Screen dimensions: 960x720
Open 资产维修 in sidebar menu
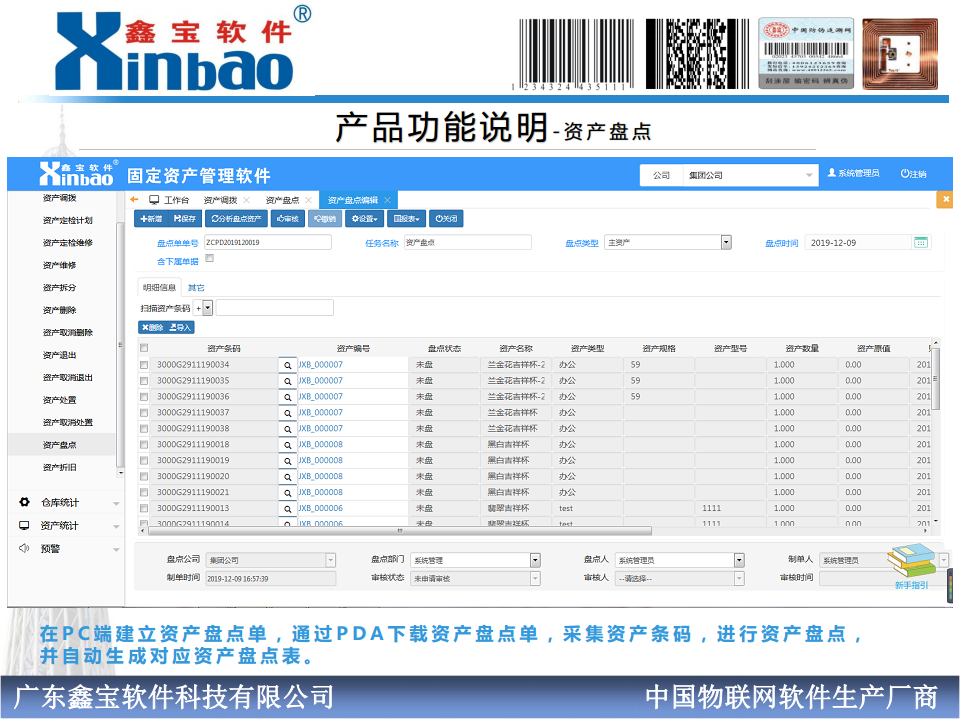point(59,265)
